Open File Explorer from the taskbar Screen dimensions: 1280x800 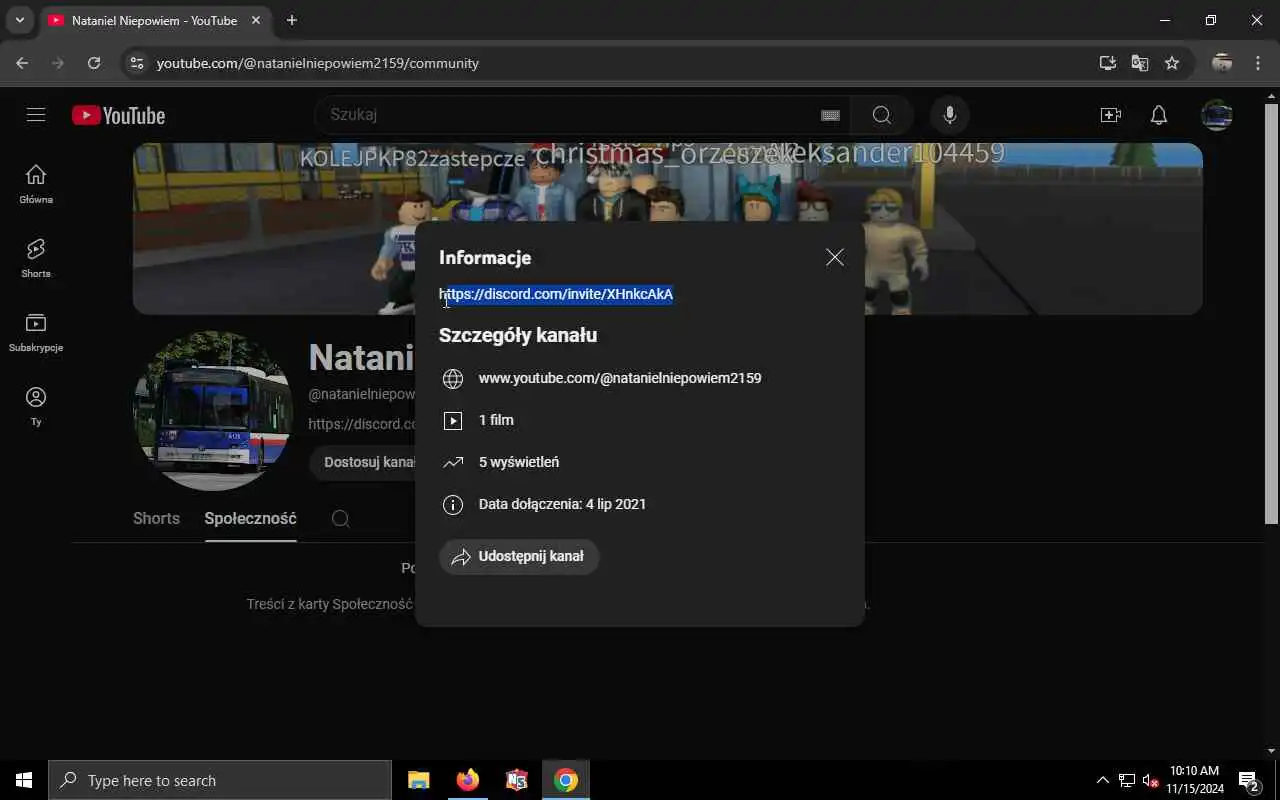418,780
